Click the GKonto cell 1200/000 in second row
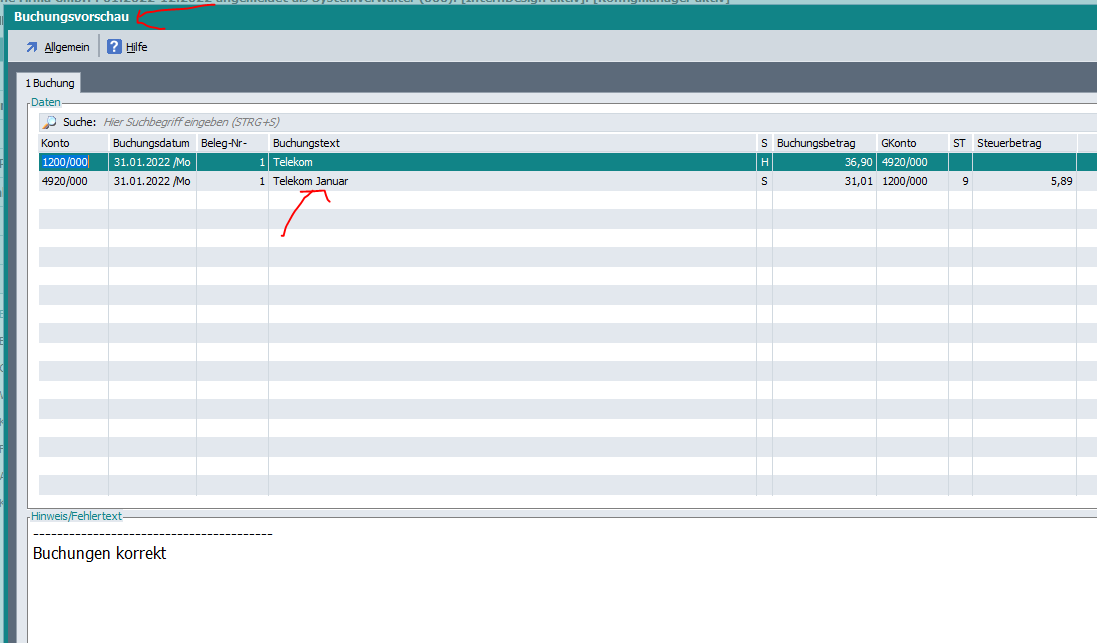 point(904,181)
